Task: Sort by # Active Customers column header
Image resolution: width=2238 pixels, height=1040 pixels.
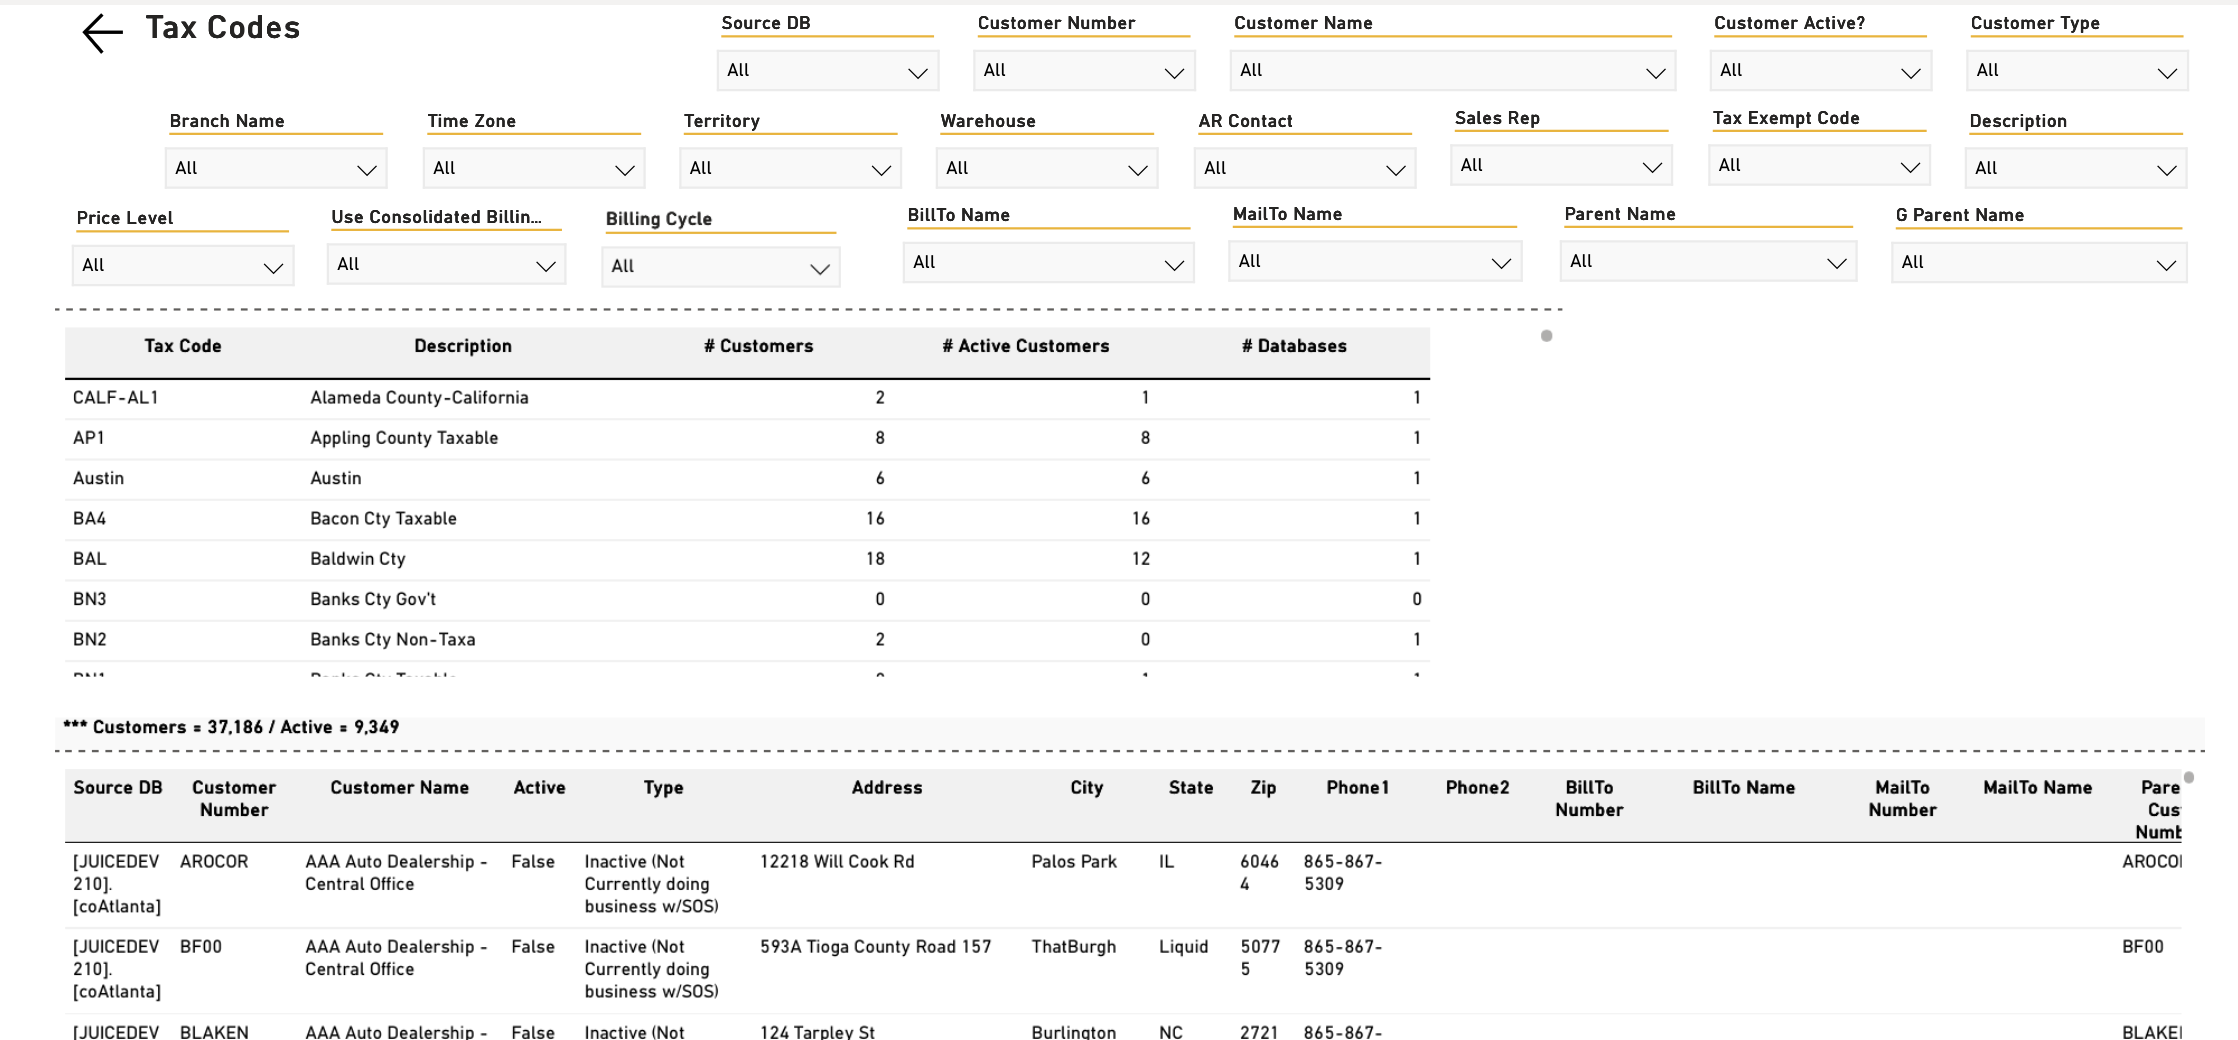Action: pos(1025,346)
